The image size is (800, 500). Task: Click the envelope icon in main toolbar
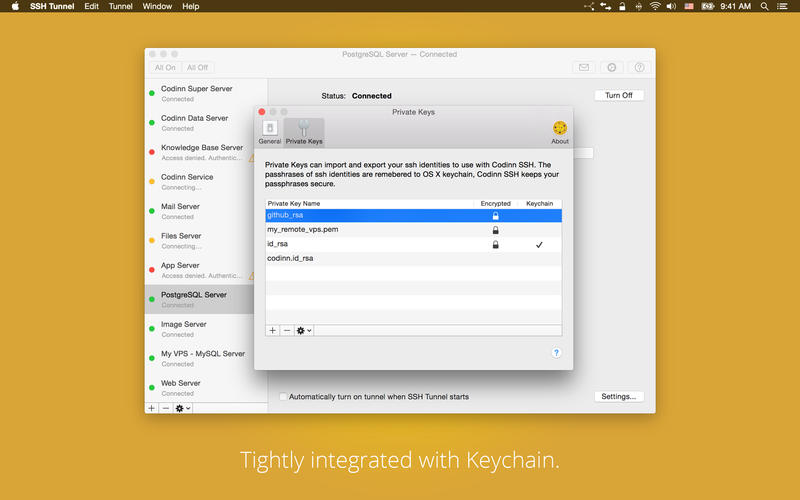click(584, 68)
